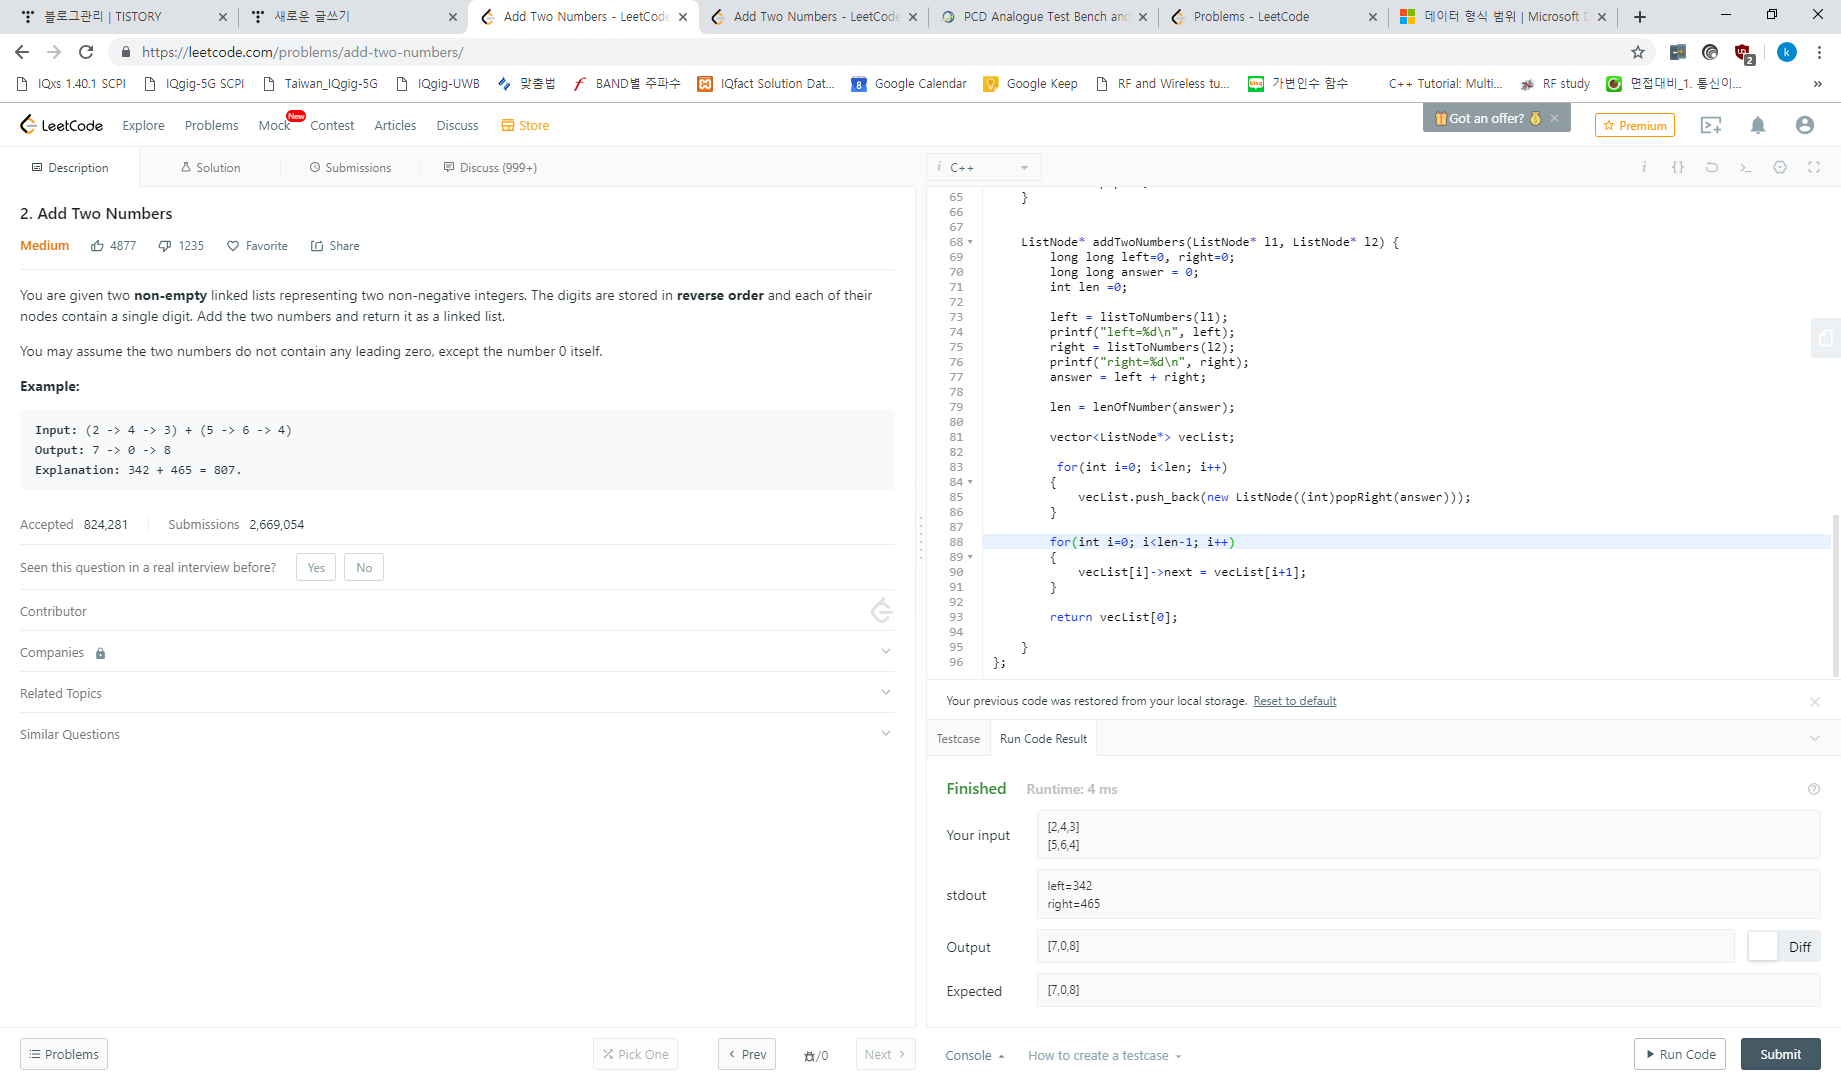Click the Premium button

1635,125
